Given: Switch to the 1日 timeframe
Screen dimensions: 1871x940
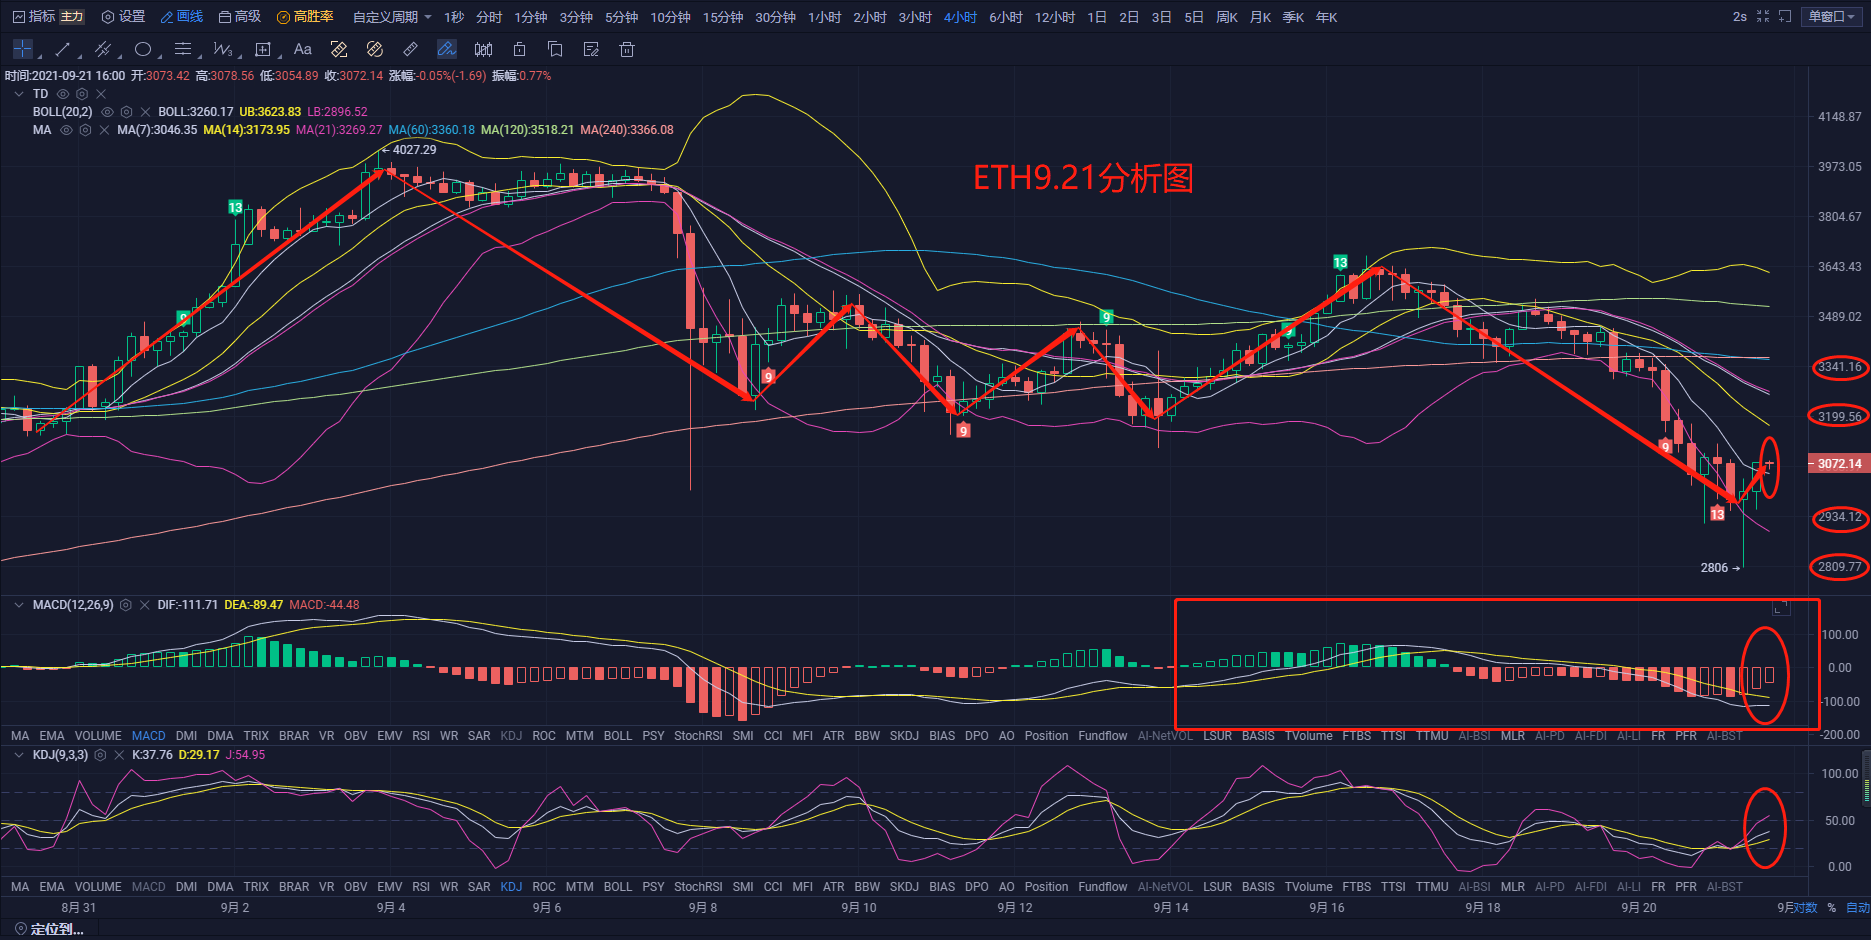Looking at the screenshot, I should coord(1097,17).
